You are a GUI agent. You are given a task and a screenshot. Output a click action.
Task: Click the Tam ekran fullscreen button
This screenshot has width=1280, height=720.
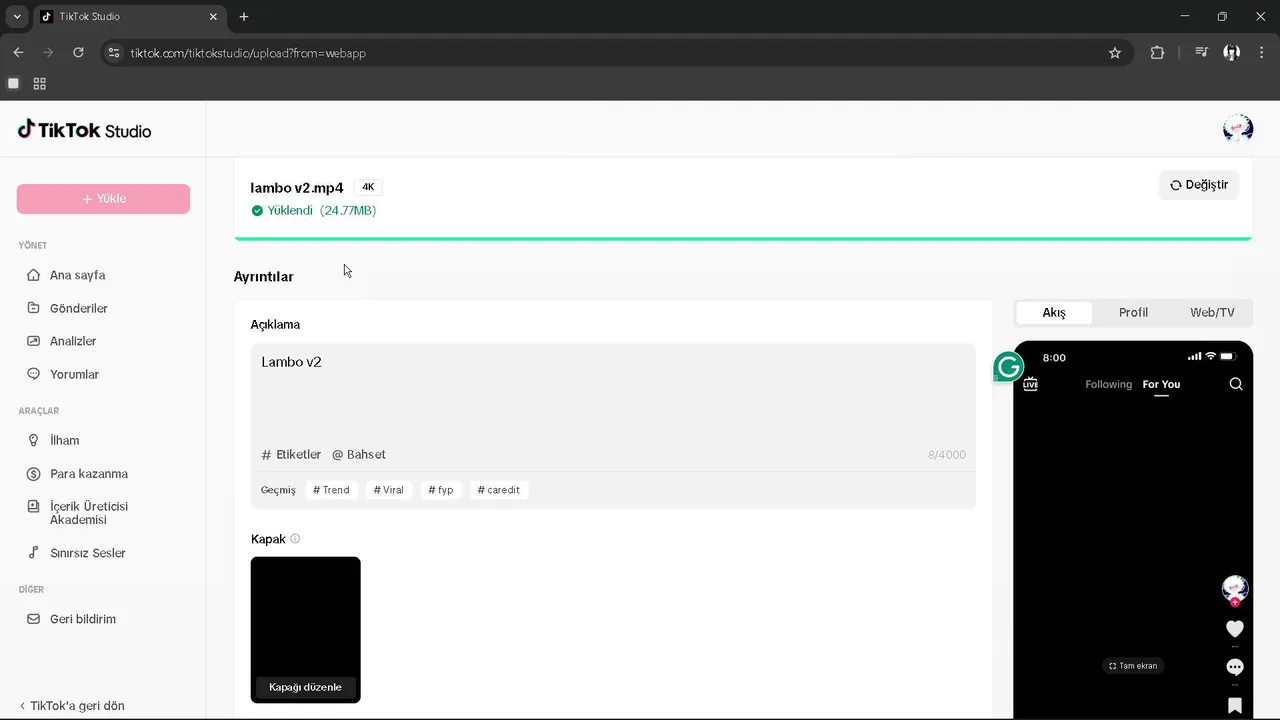tap(1133, 666)
